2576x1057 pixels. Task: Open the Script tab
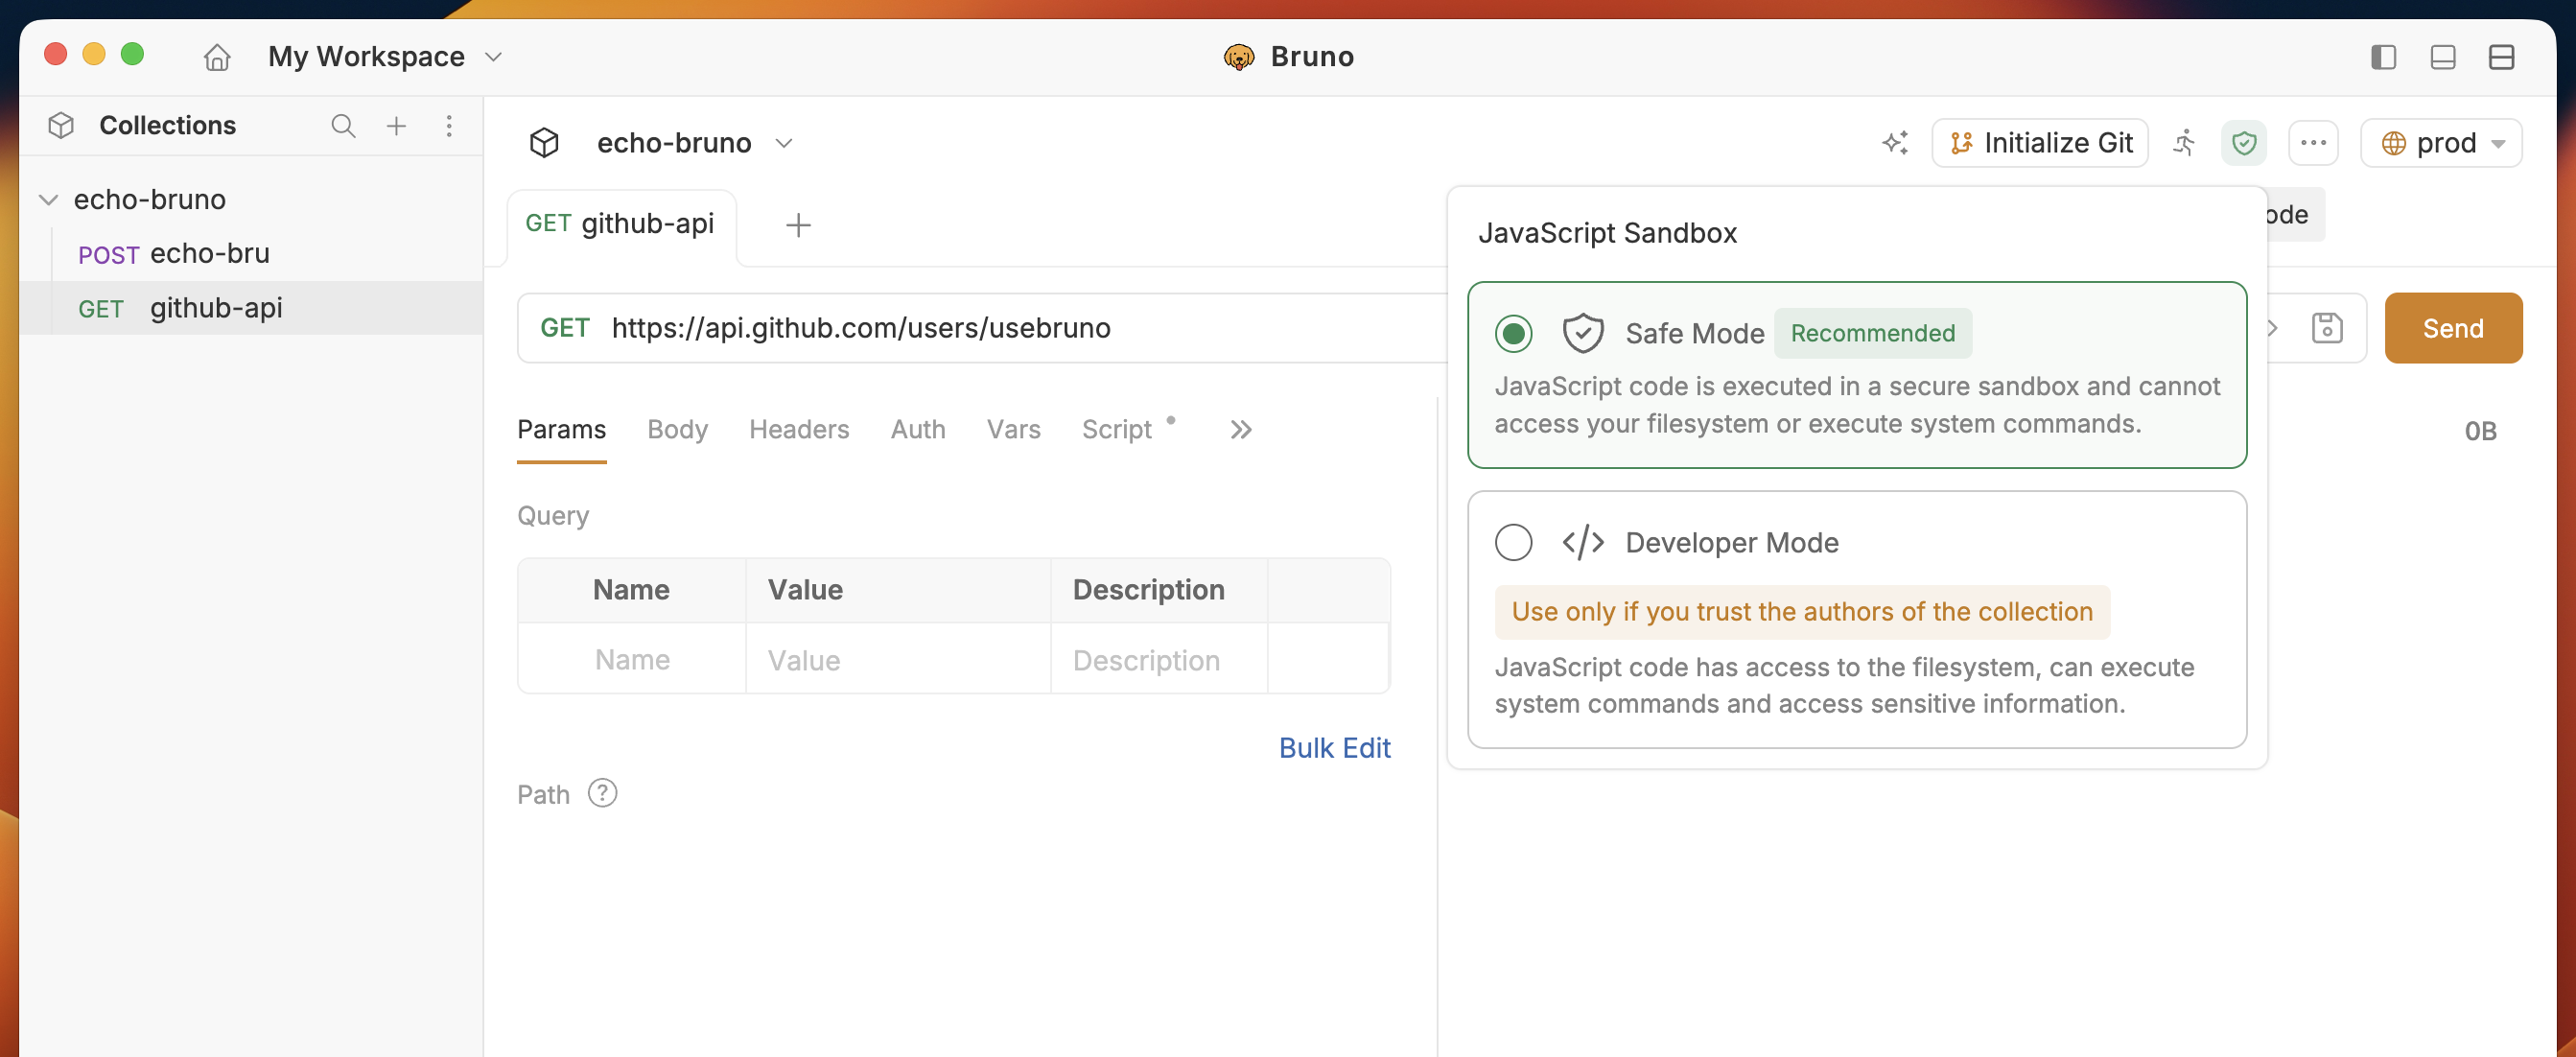(1117, 430)
